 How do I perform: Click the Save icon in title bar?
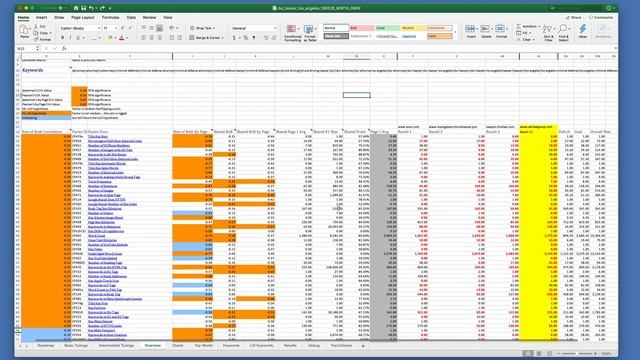84,8
